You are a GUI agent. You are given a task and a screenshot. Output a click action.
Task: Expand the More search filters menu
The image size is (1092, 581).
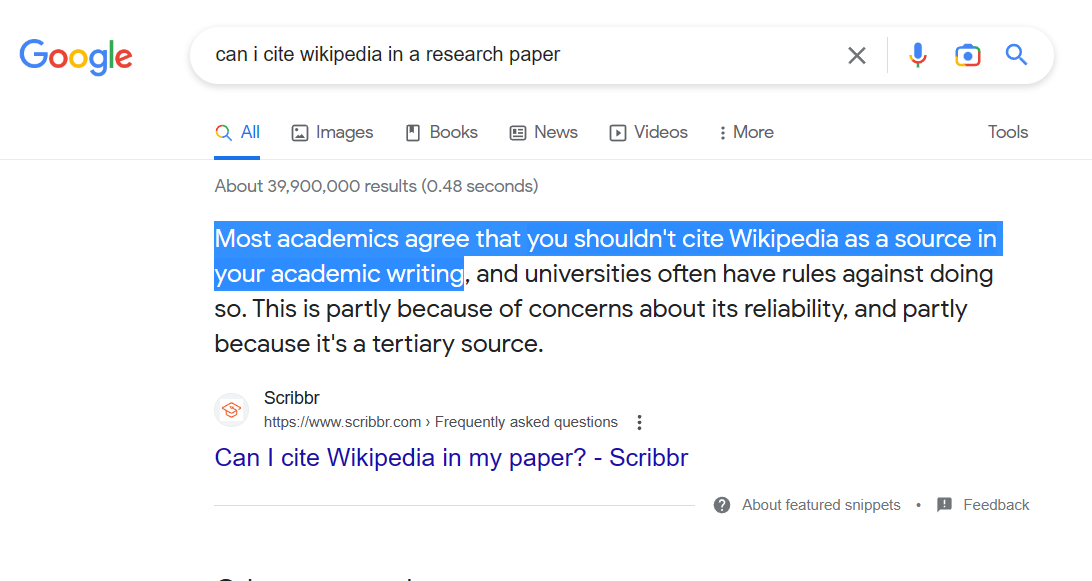click(x=746, y=132)
